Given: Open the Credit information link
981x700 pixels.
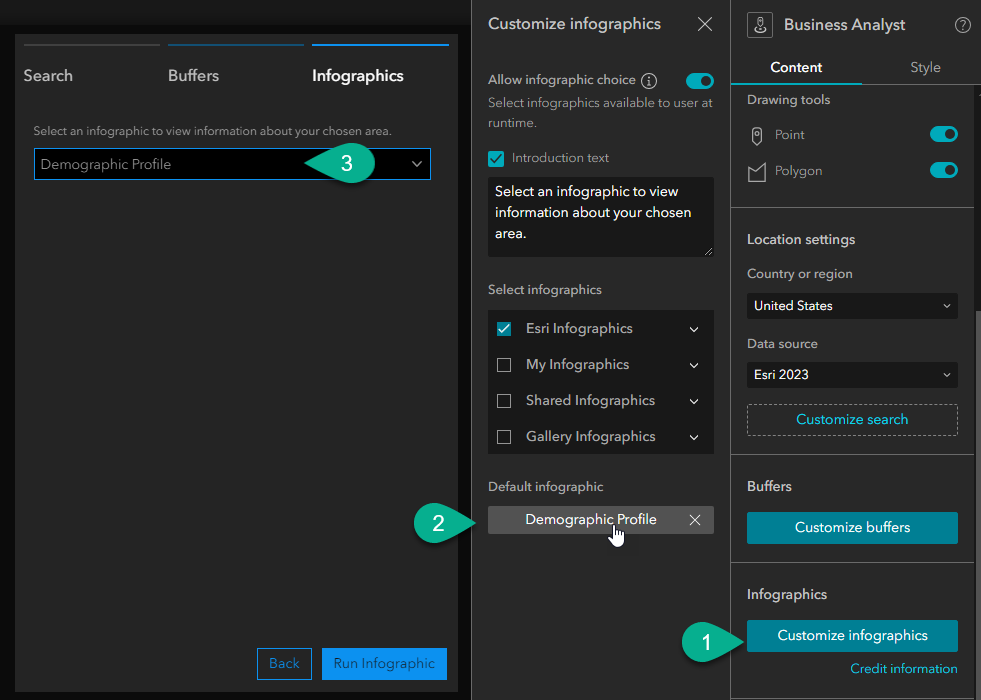Looking at the screenshot, I should point(903,669).
